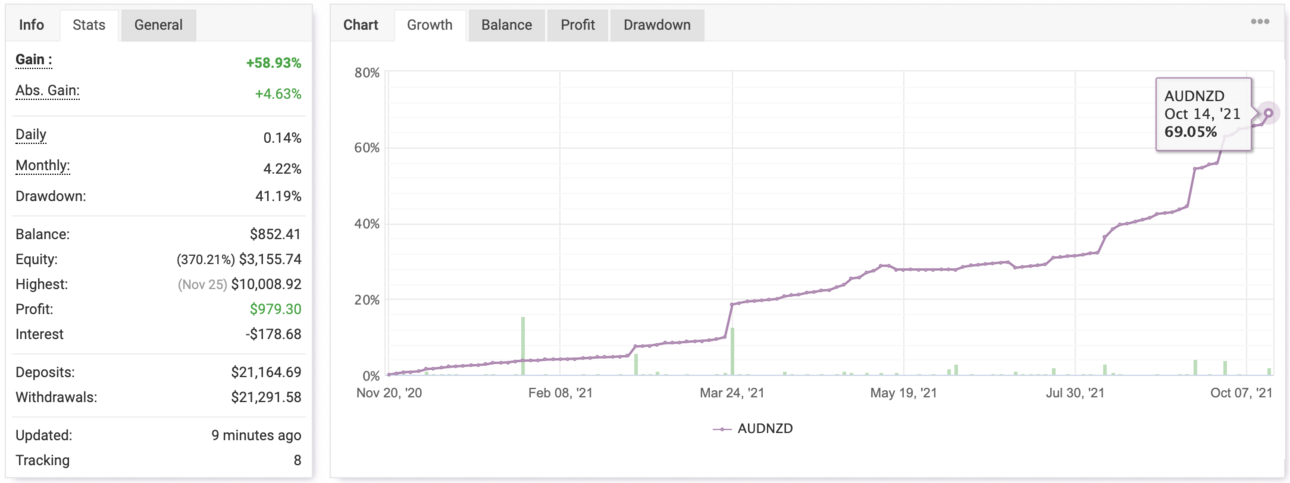
Task: Select the Stats tab
Action: coord(89,25)
